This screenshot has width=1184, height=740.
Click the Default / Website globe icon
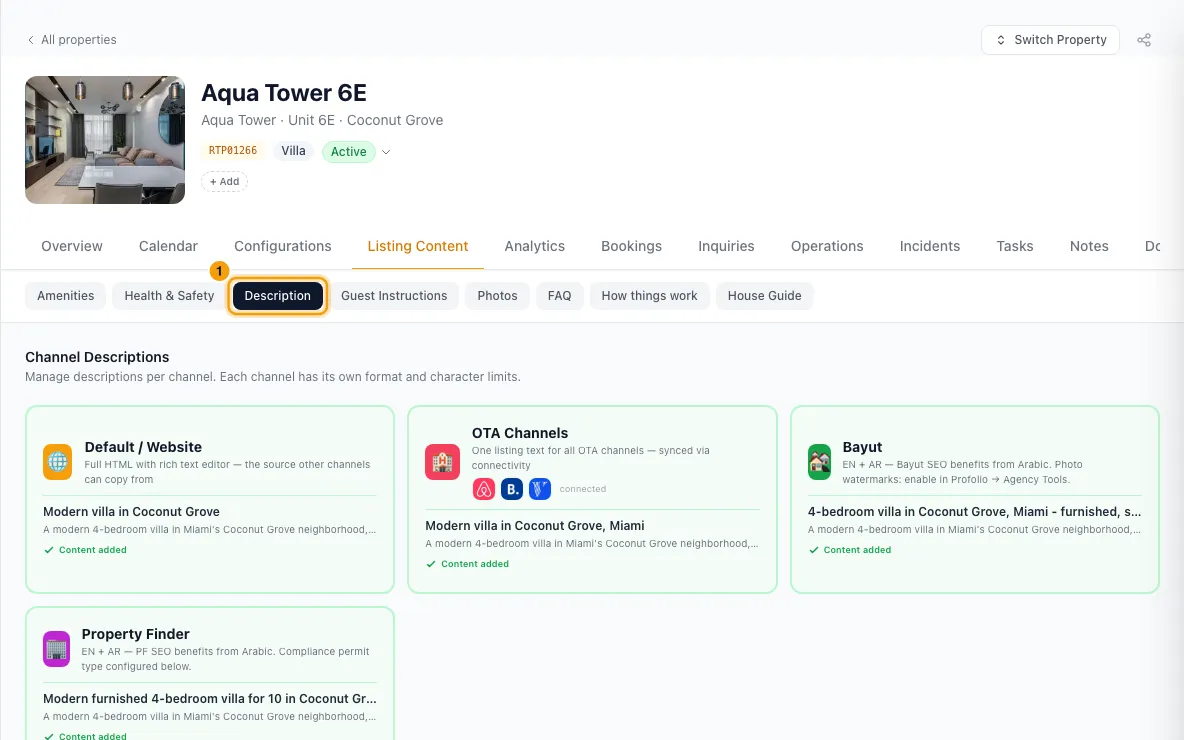[57, 462]
